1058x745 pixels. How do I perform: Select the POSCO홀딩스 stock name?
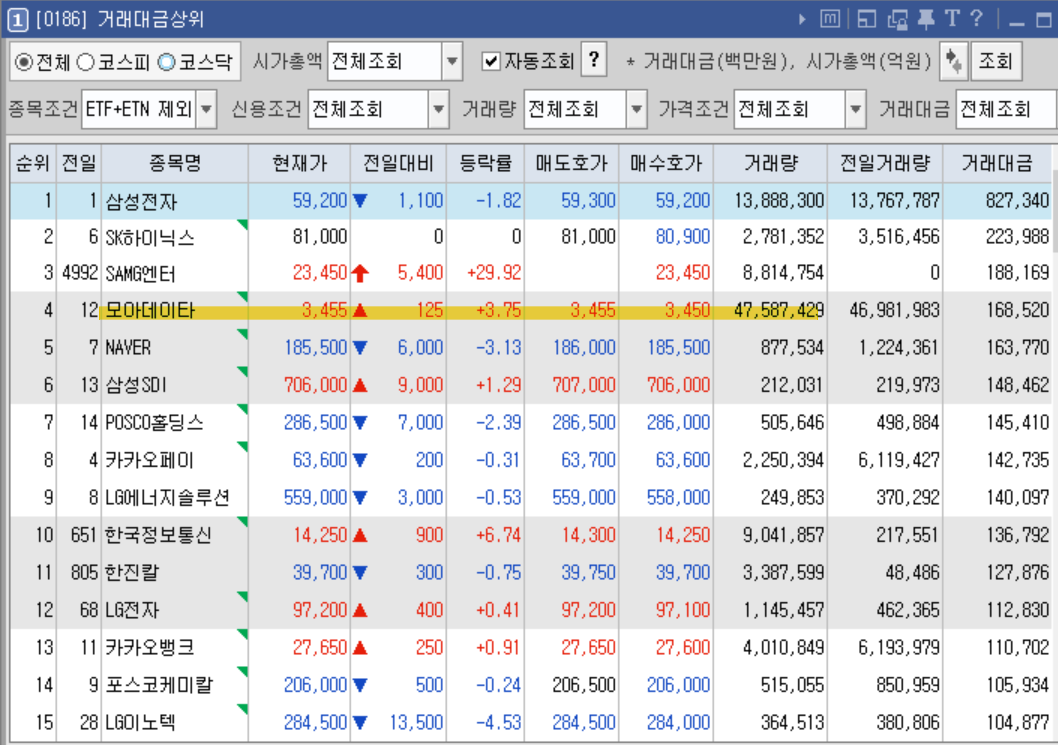tap(155, 422)
